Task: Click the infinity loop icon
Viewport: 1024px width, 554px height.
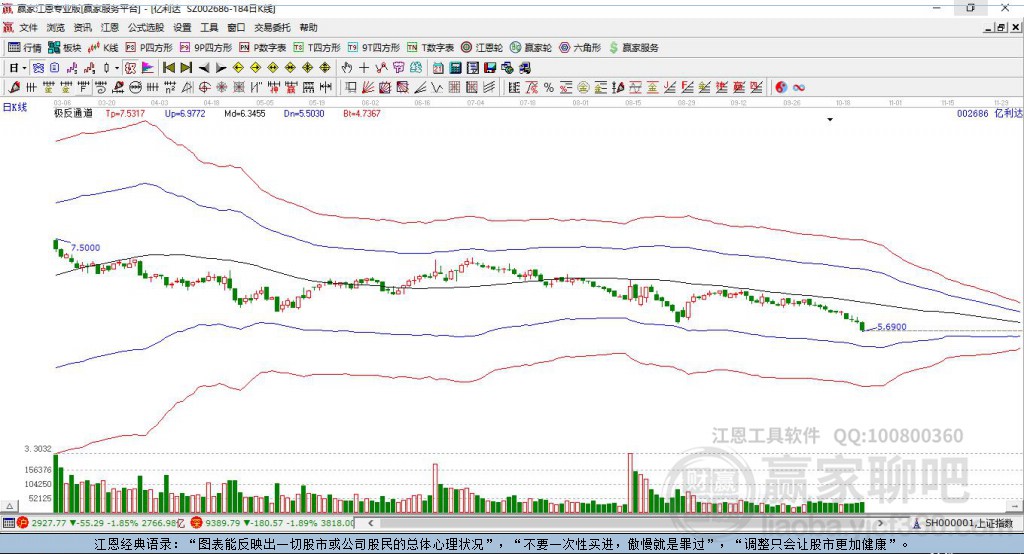Action: tap(799, 88)
